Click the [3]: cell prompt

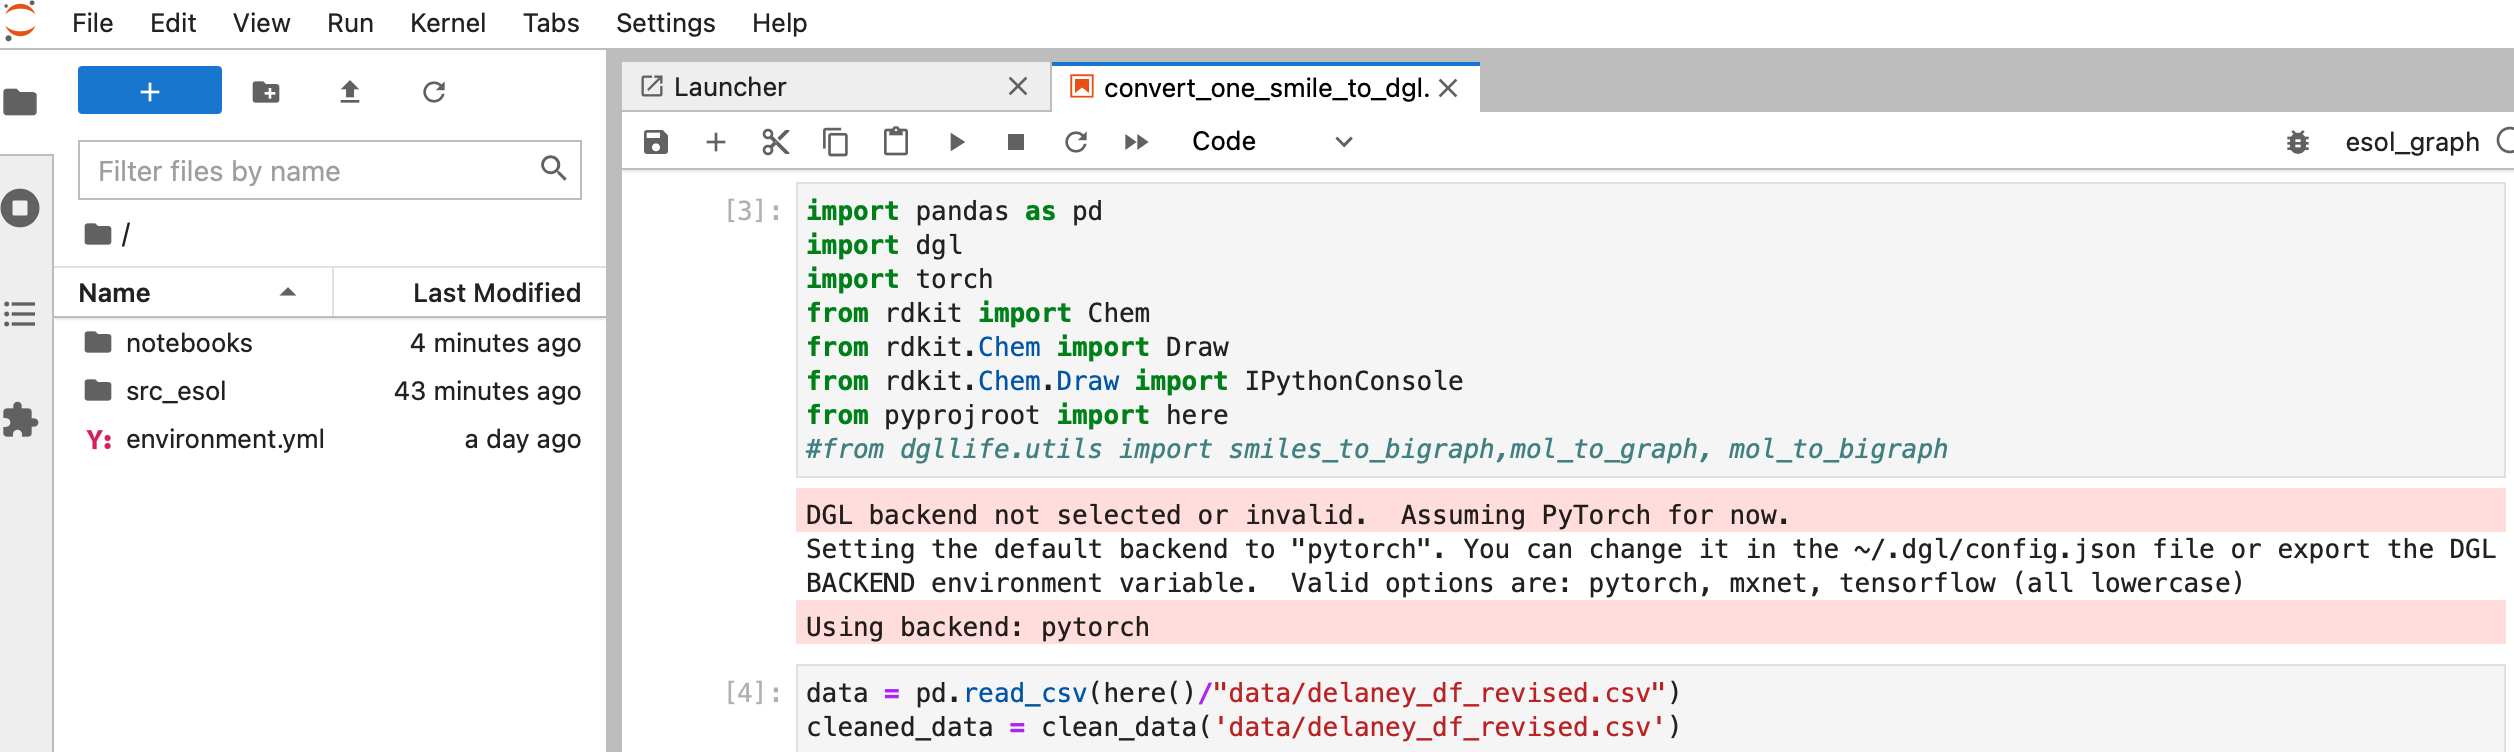click(x=753, y=211)
